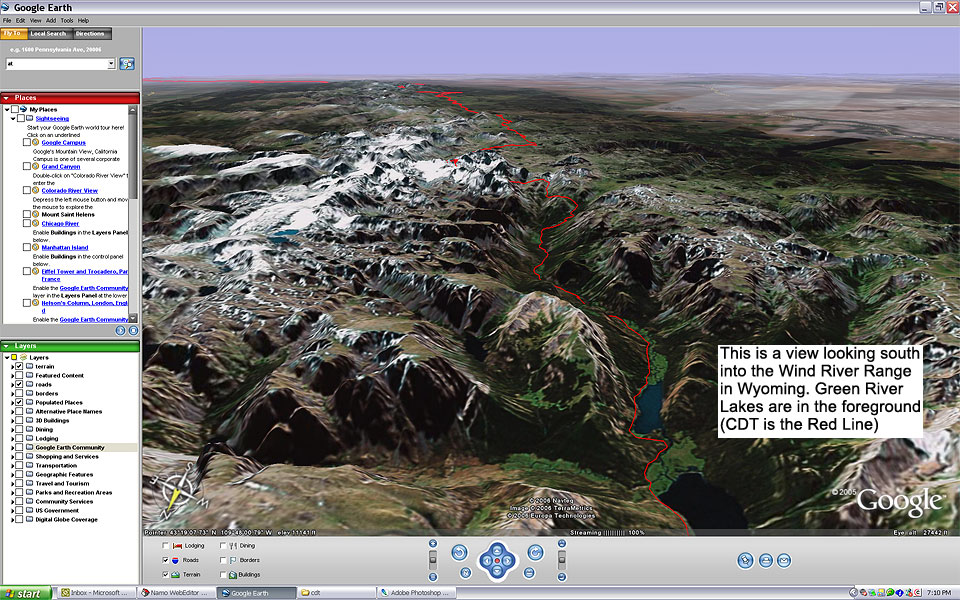Image resolution: width=960 pixels, height=600 pixels.
Task: Toggle the Lodging checkbox in bottom panel
Action: click(165, 546)
